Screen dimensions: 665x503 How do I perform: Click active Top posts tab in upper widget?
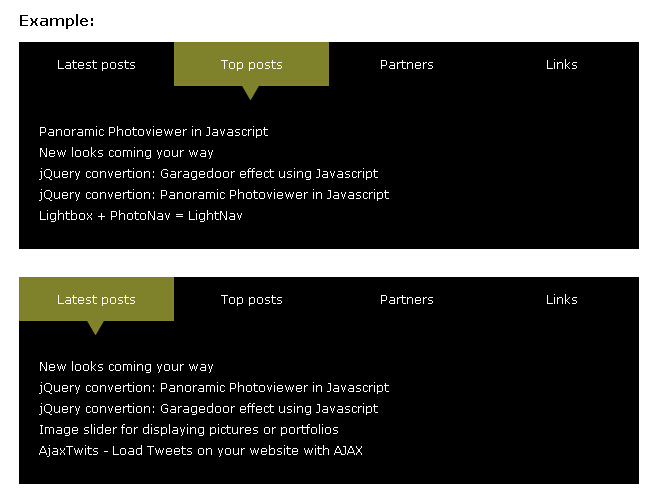point(251,64)
